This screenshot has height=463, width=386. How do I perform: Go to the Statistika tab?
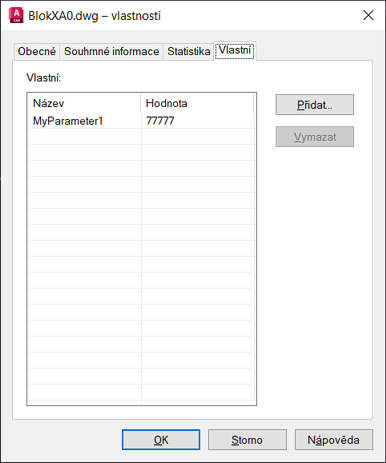[x=189, y=52]
